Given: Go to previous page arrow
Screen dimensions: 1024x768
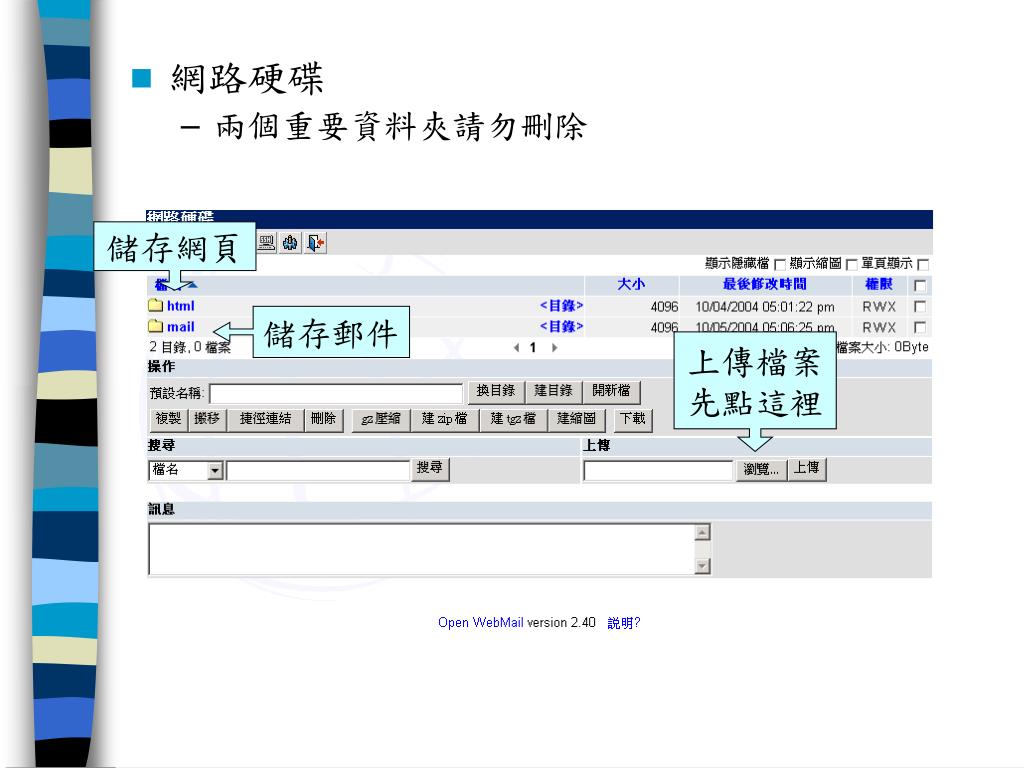Looking at the screenshot, I should point(517,347).
